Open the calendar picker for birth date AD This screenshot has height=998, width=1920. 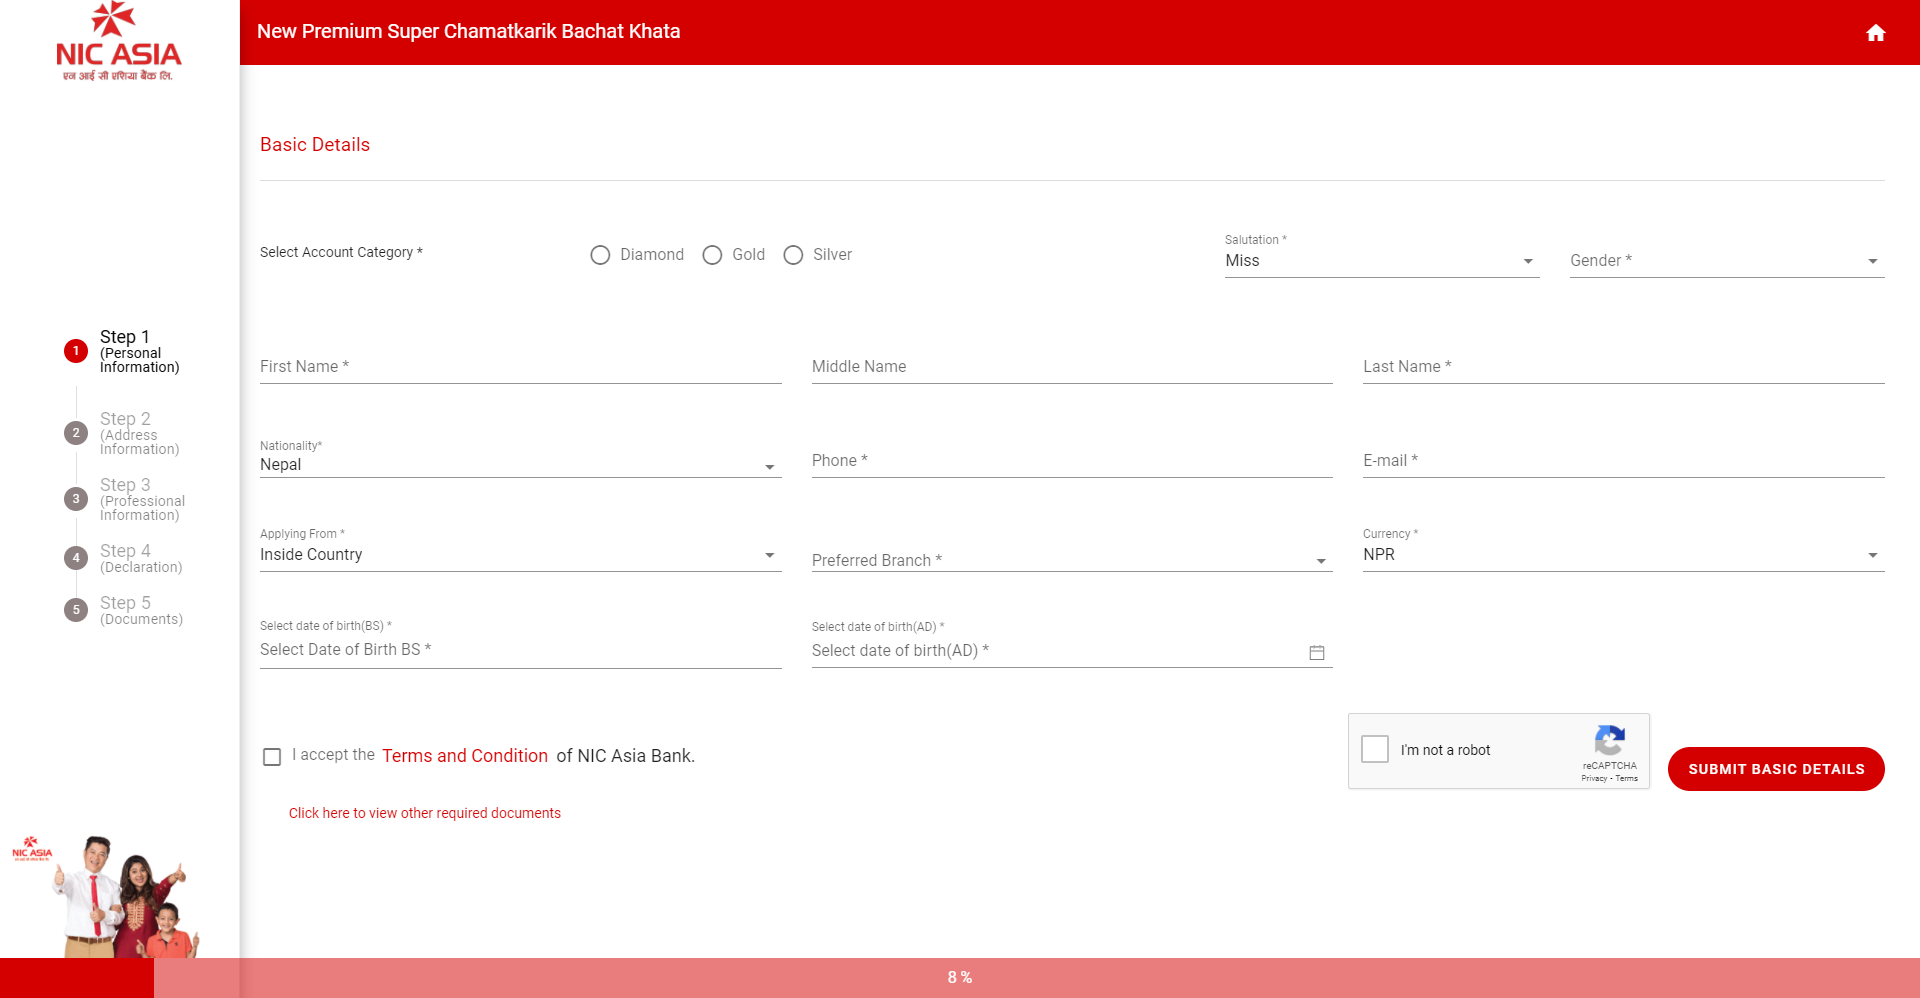coord(1317,652)
